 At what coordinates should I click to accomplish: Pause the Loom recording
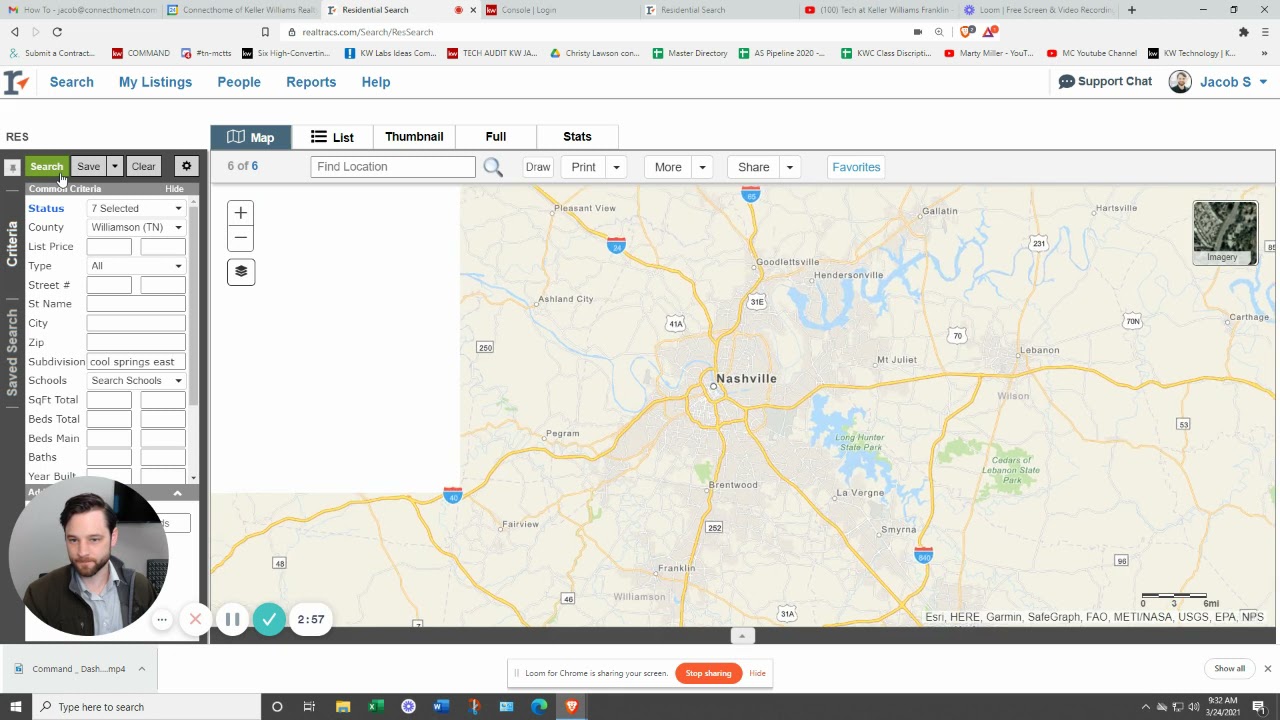(x=232, y=620)
